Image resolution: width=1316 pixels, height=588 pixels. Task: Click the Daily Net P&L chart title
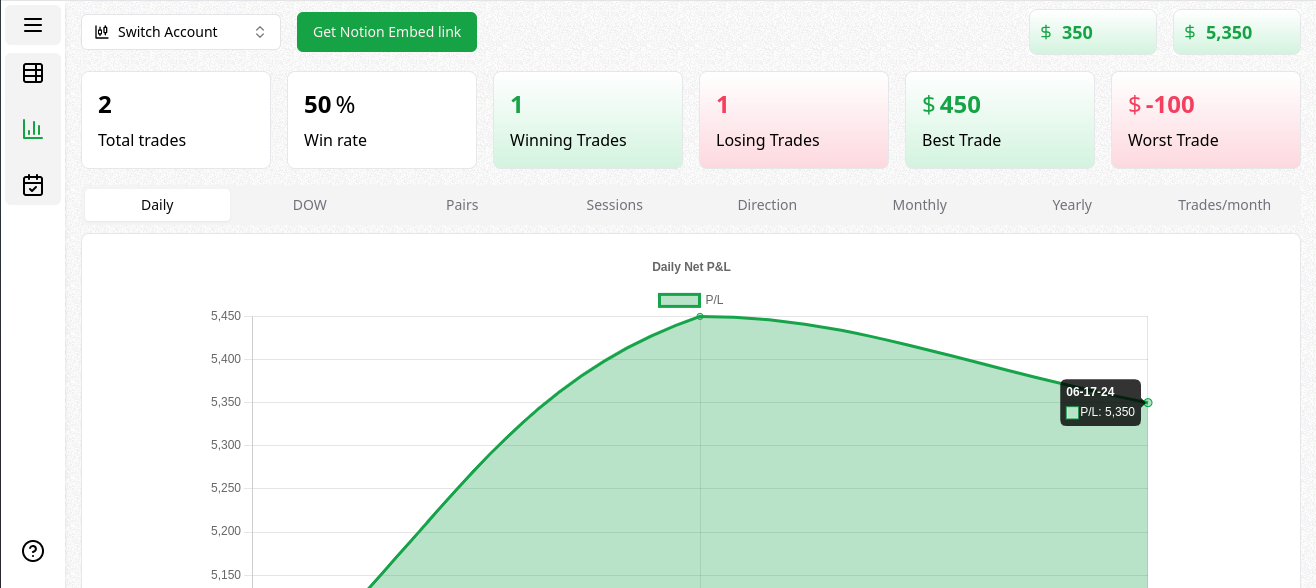[691, 267]
